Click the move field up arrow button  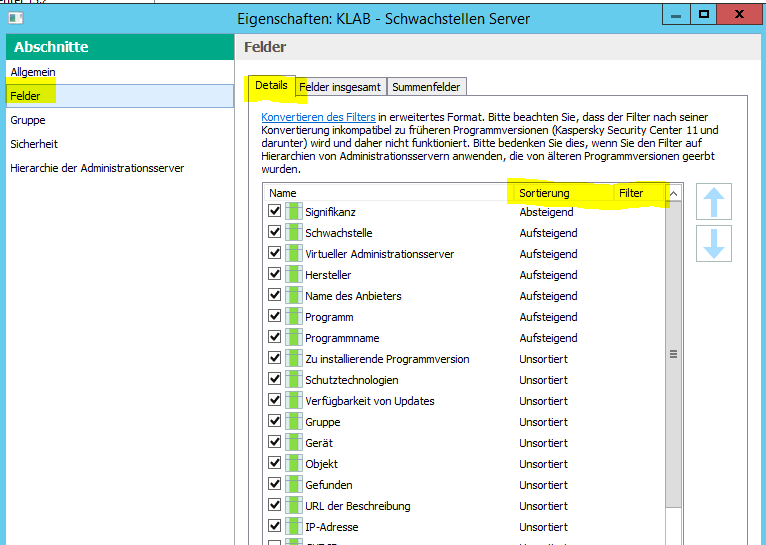point(713,202)
